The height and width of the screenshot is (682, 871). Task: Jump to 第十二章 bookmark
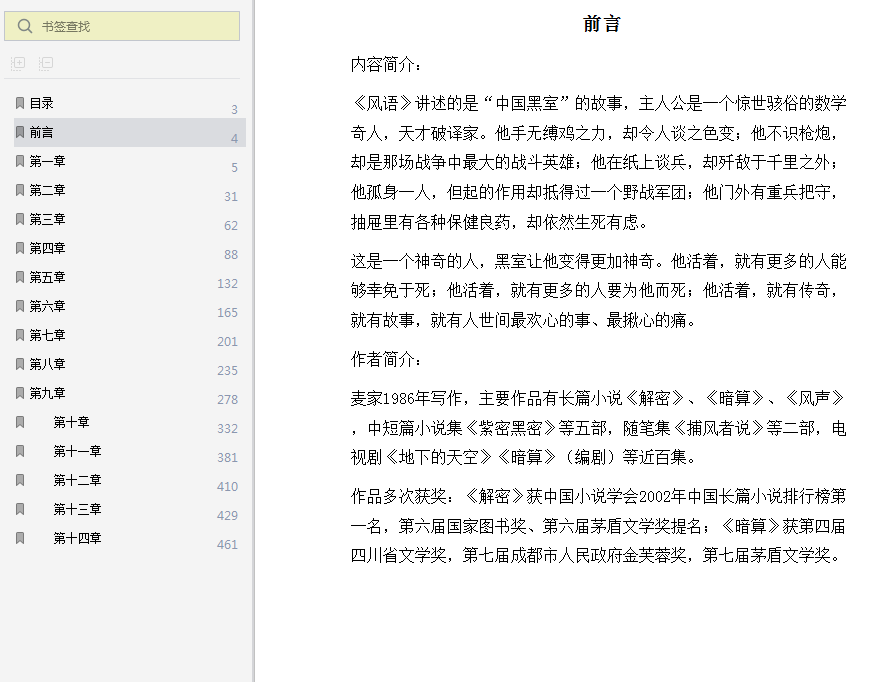[x=78, y=480]
